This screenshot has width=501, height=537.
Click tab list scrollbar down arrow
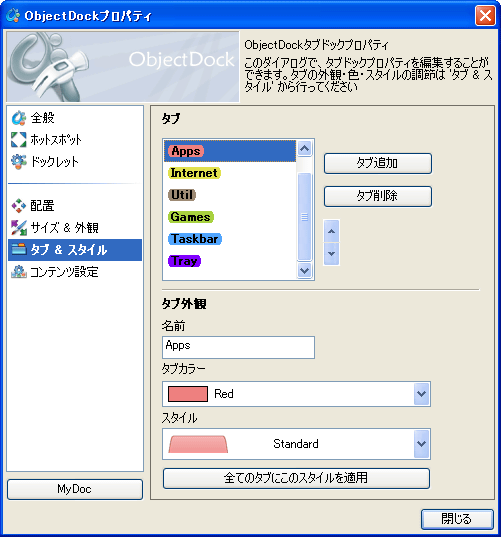pos(304,271)
